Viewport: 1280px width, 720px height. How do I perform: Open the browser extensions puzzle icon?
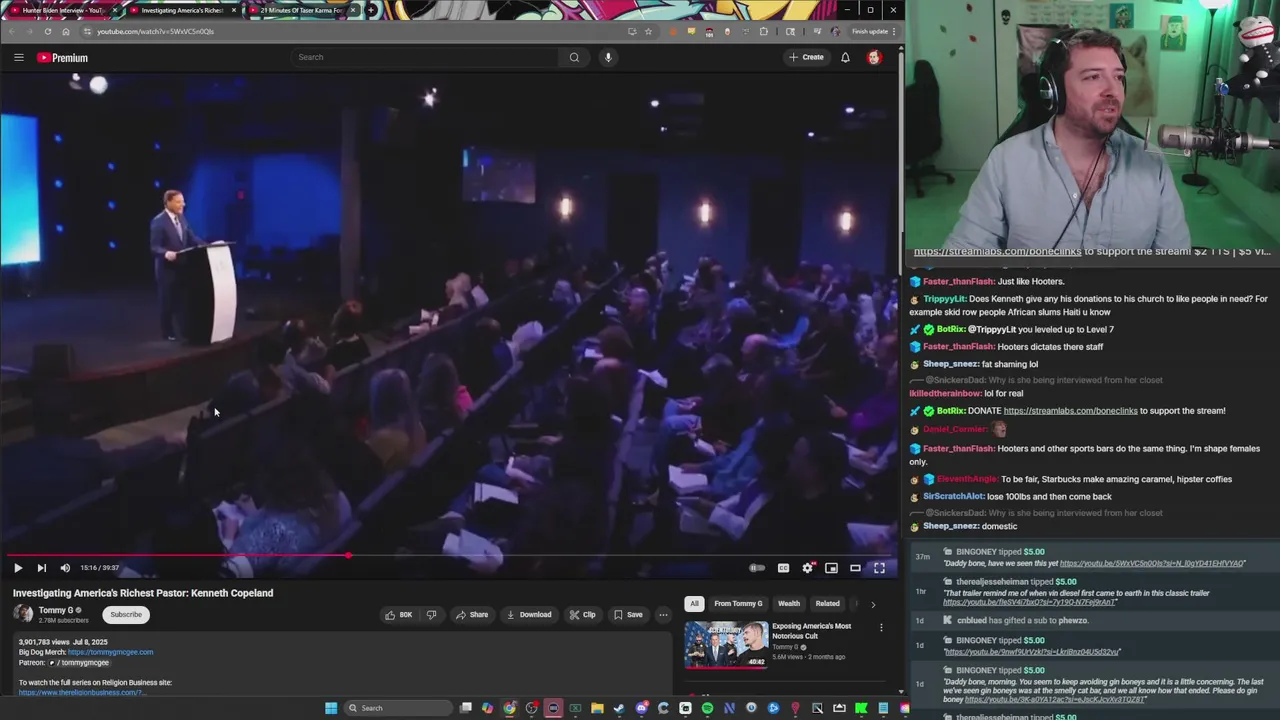(x=764, y=31)
